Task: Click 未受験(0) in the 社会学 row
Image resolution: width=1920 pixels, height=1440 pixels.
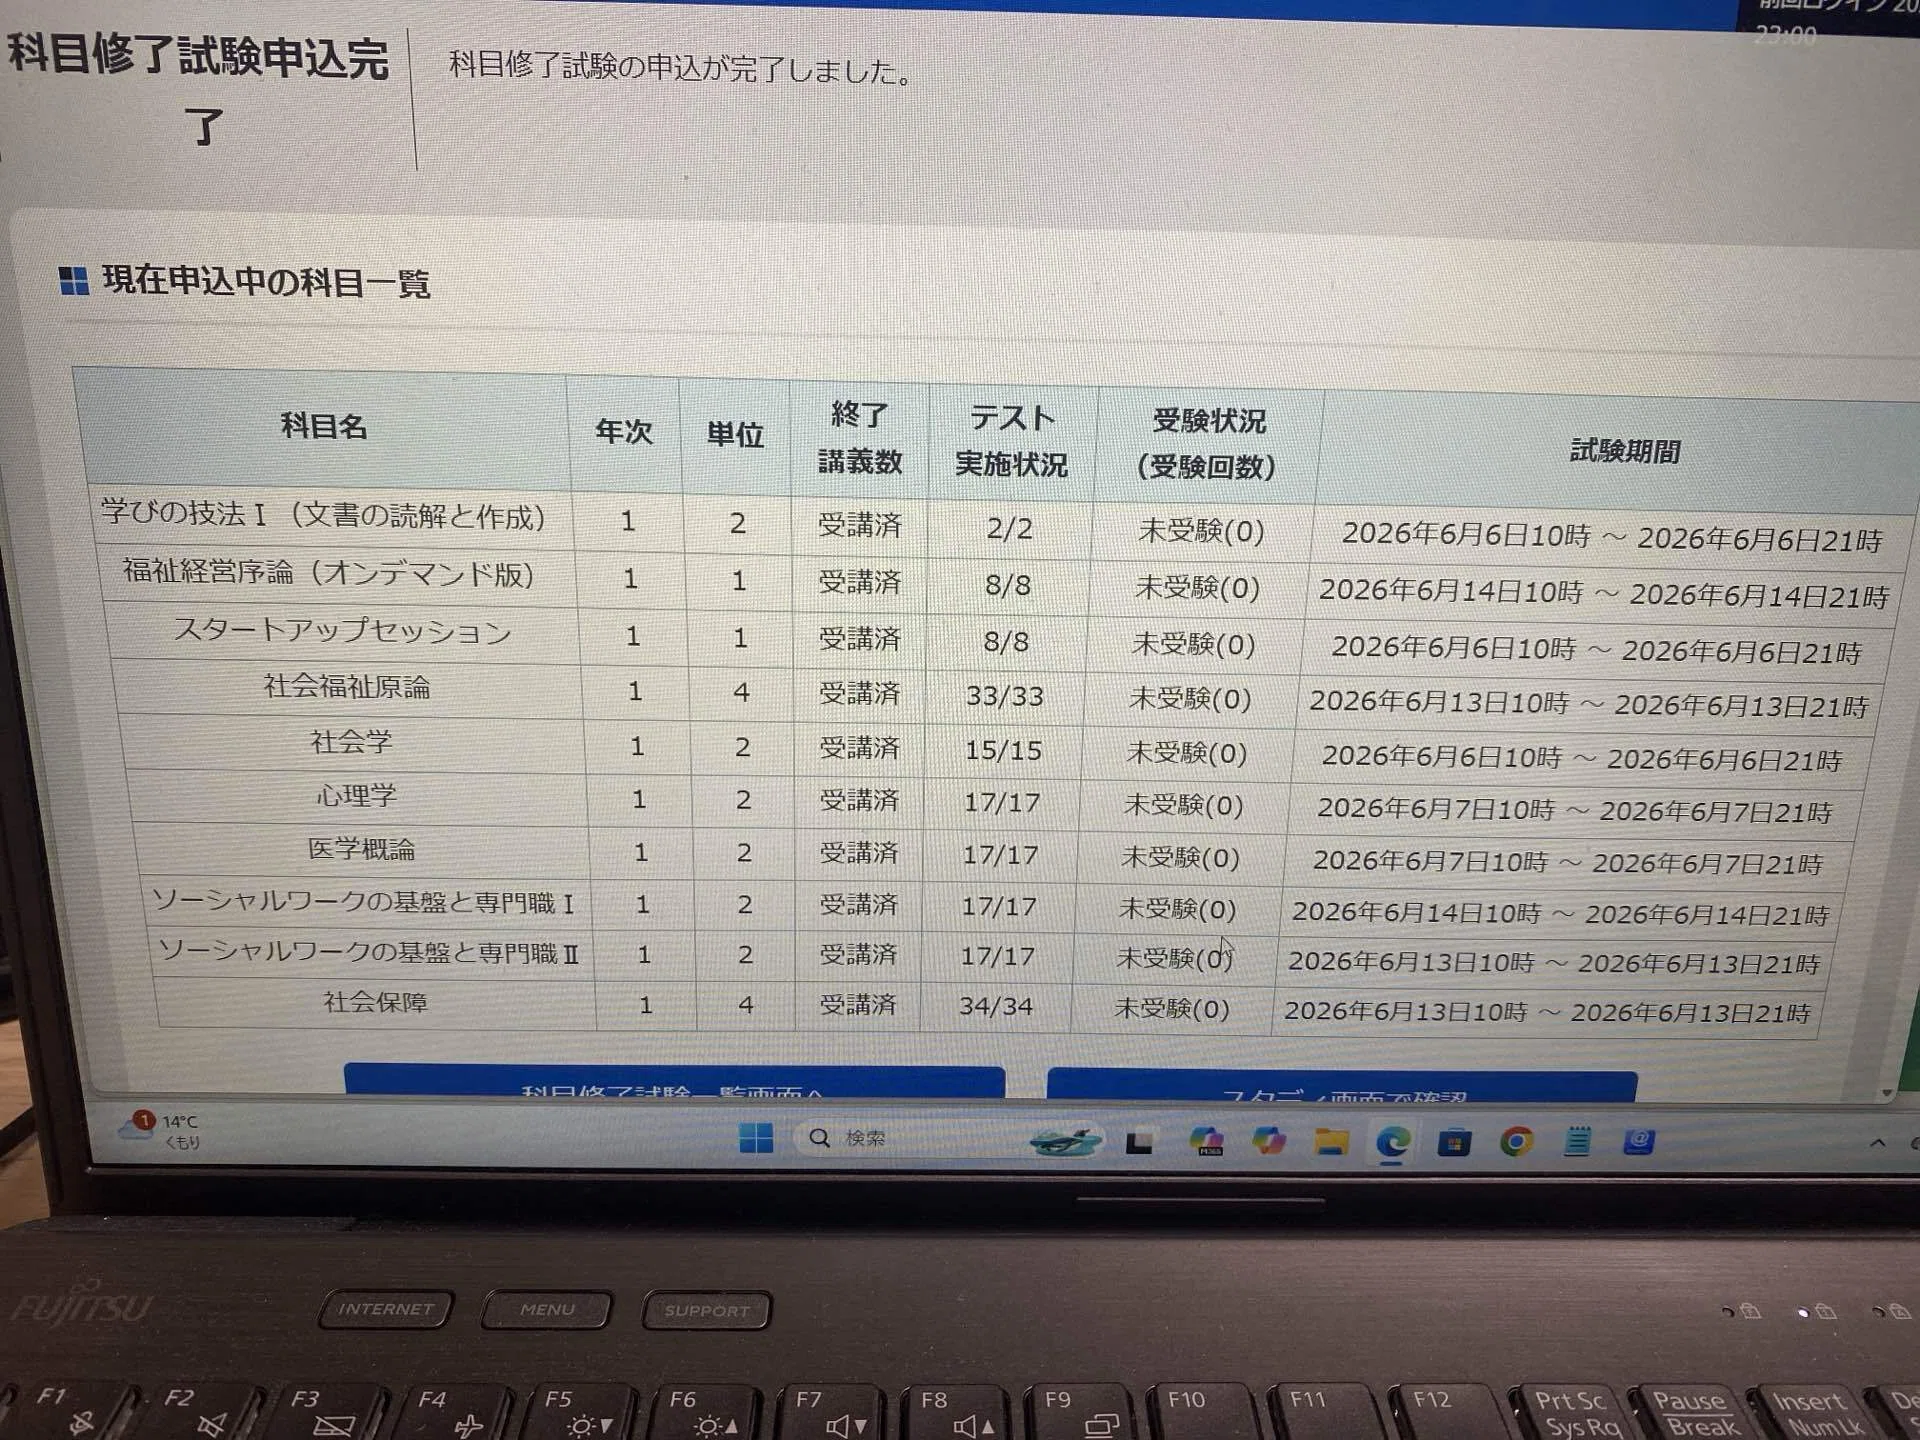Action: tap(1186, 752)
